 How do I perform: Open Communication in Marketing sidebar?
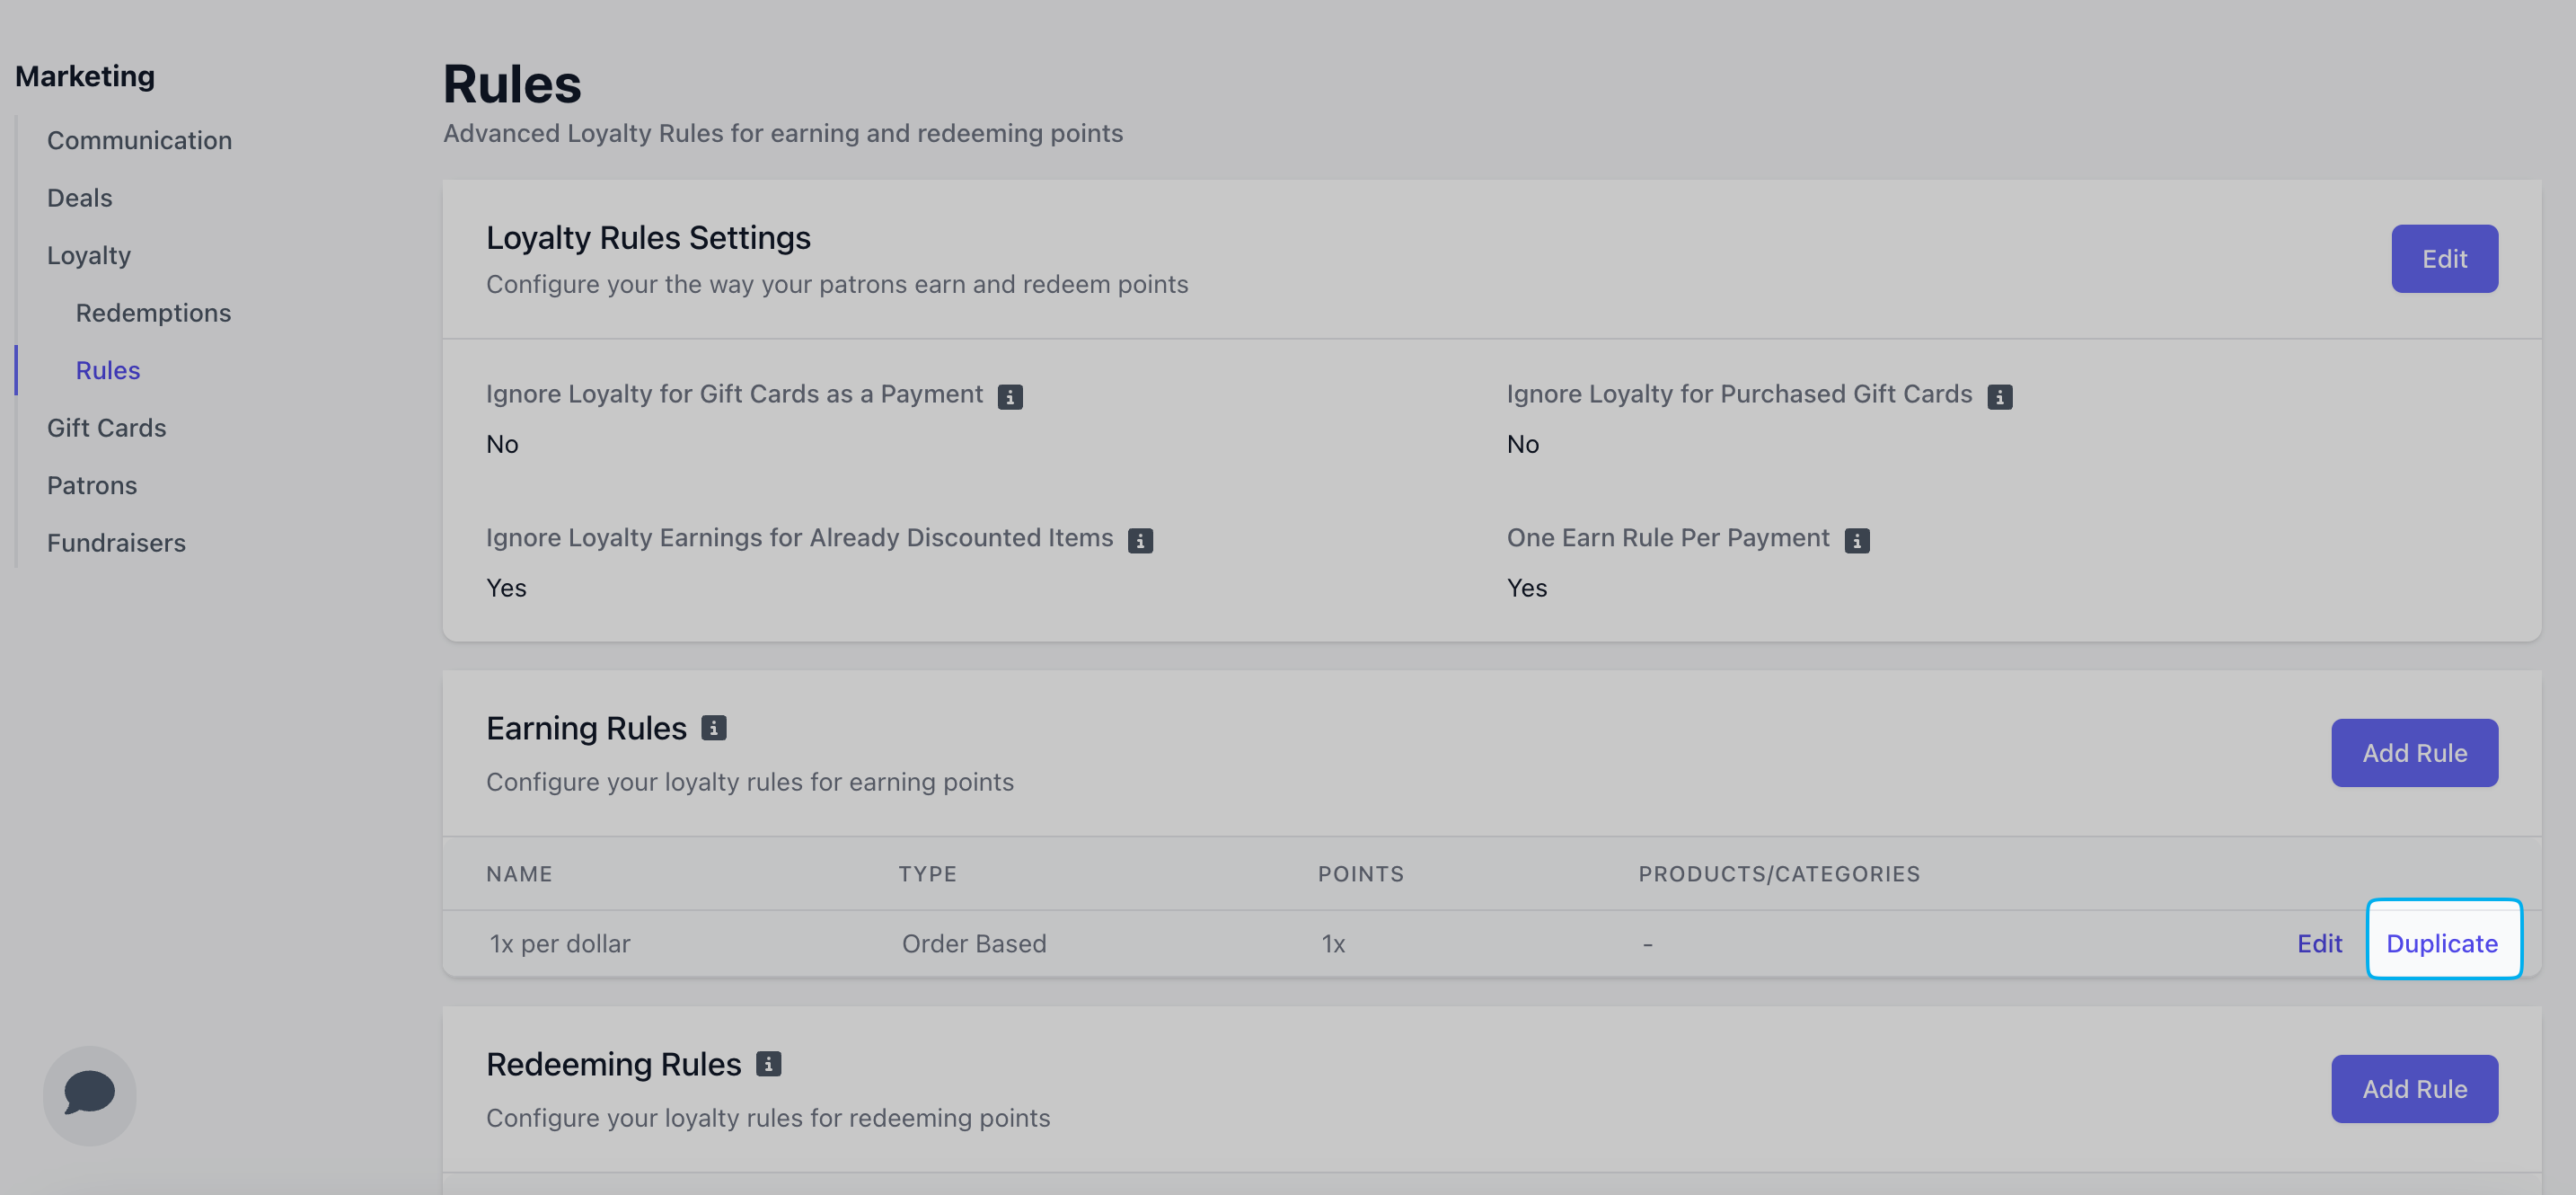(x=139, y=140)
